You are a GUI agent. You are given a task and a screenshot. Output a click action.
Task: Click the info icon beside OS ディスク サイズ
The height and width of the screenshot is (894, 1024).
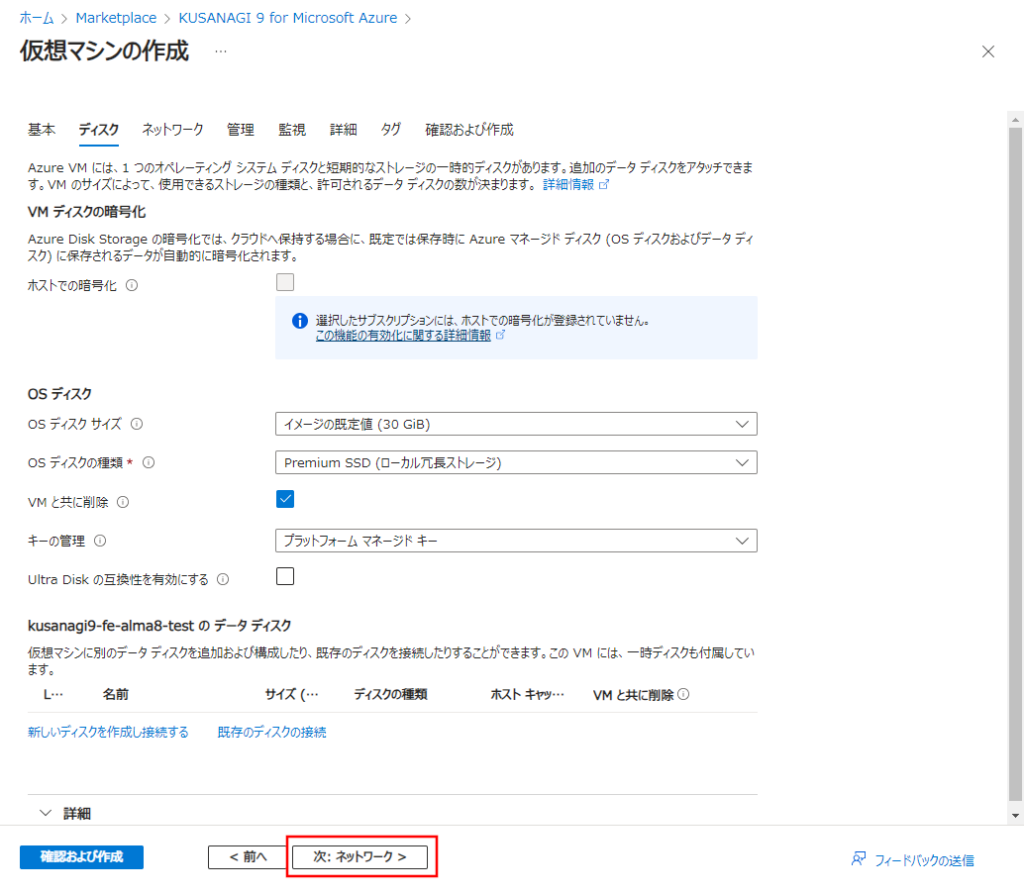(x=136, y=424)
